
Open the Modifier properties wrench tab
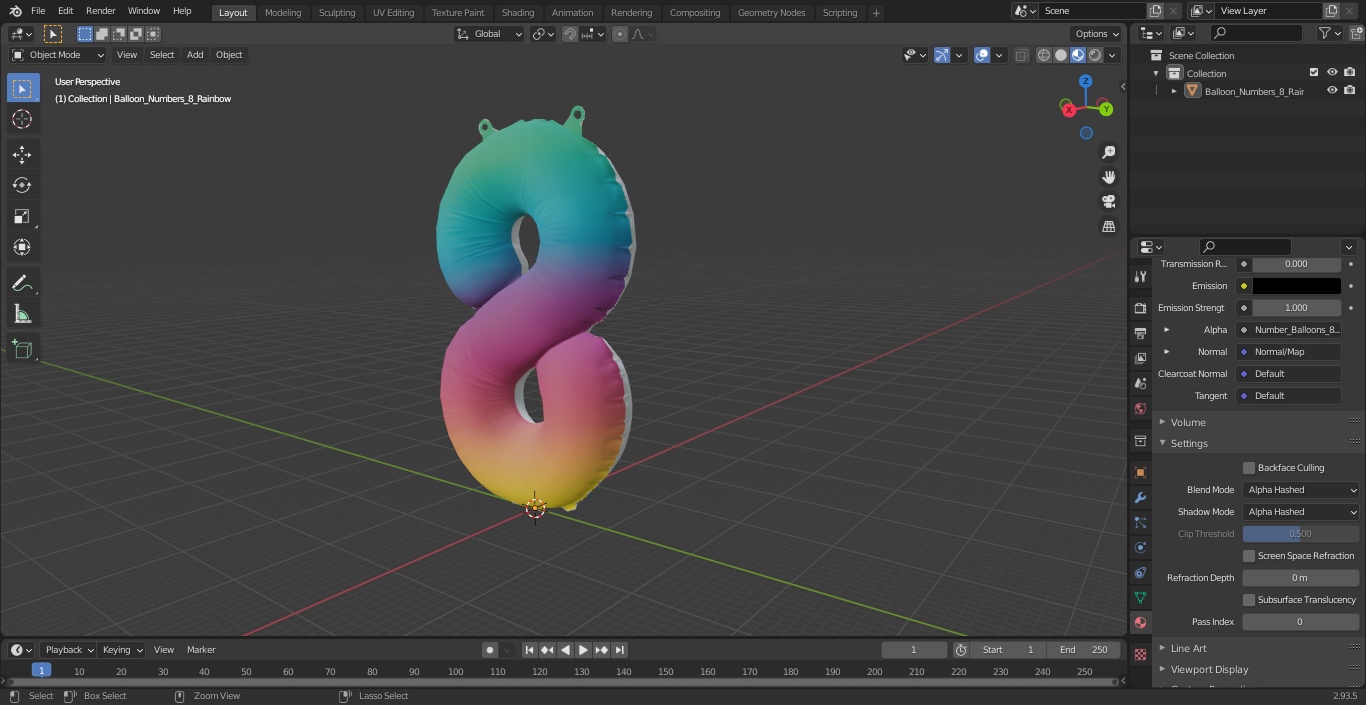[x=1140, y=497]
